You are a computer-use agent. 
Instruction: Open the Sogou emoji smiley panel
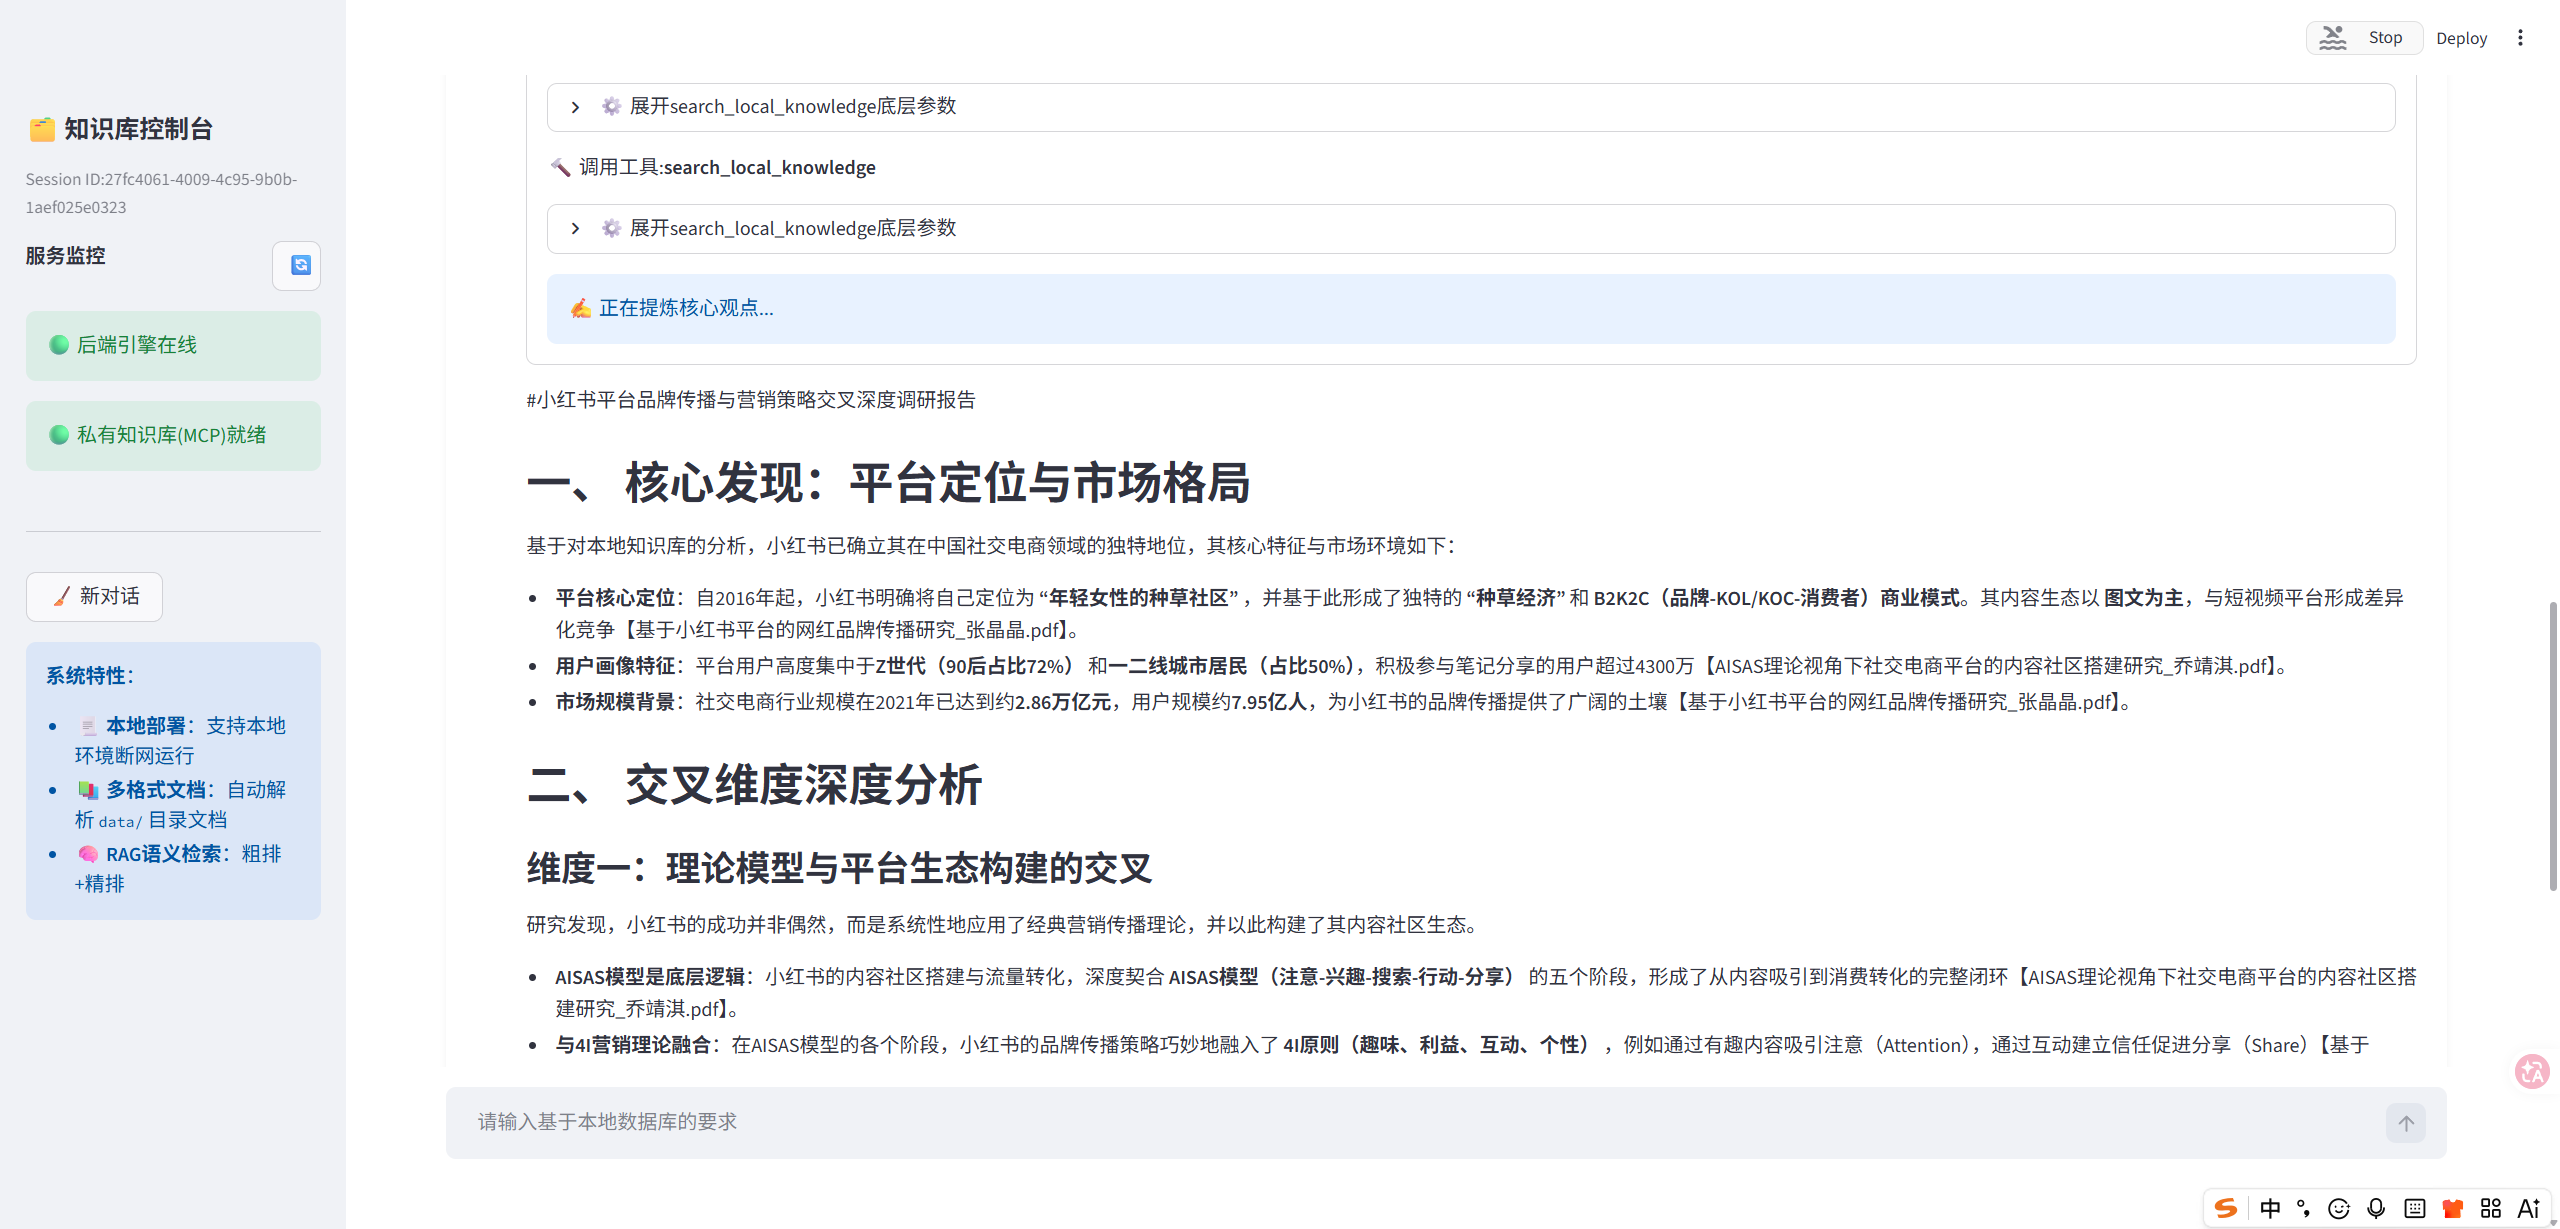[2338, 1208]
